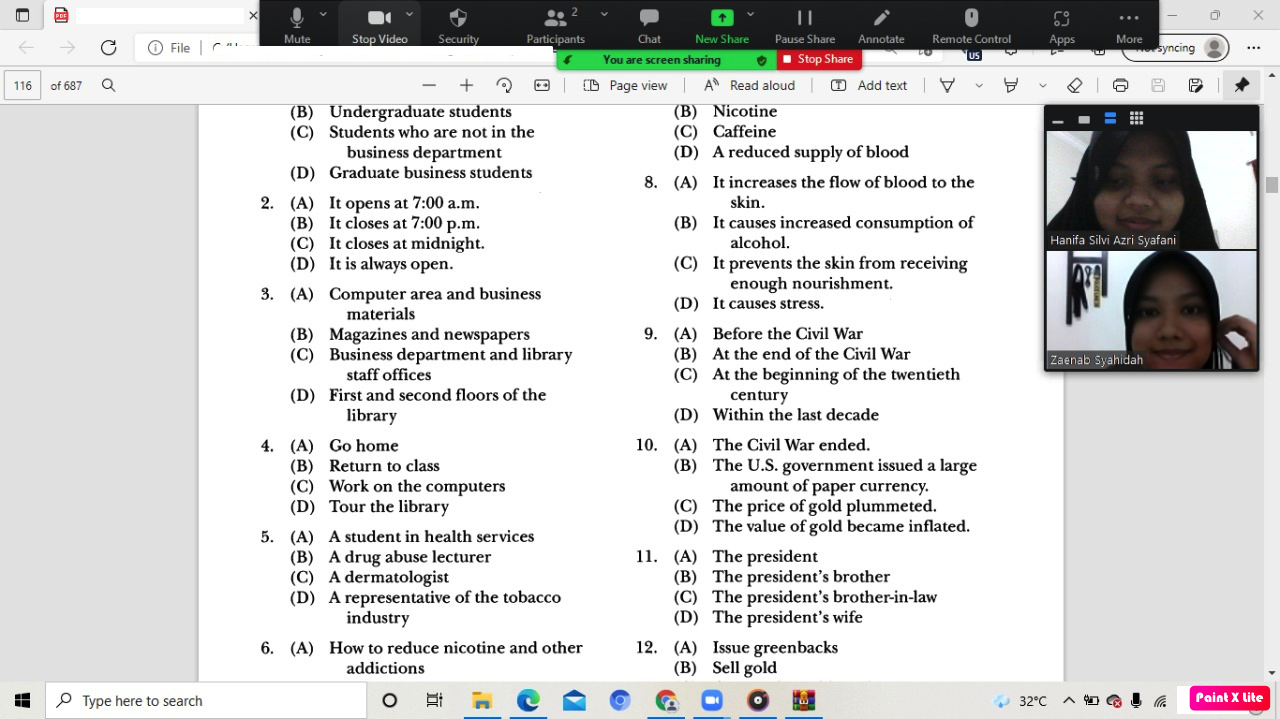Print the PDF document
The image size is (1280, 719).
[1120, 85]
